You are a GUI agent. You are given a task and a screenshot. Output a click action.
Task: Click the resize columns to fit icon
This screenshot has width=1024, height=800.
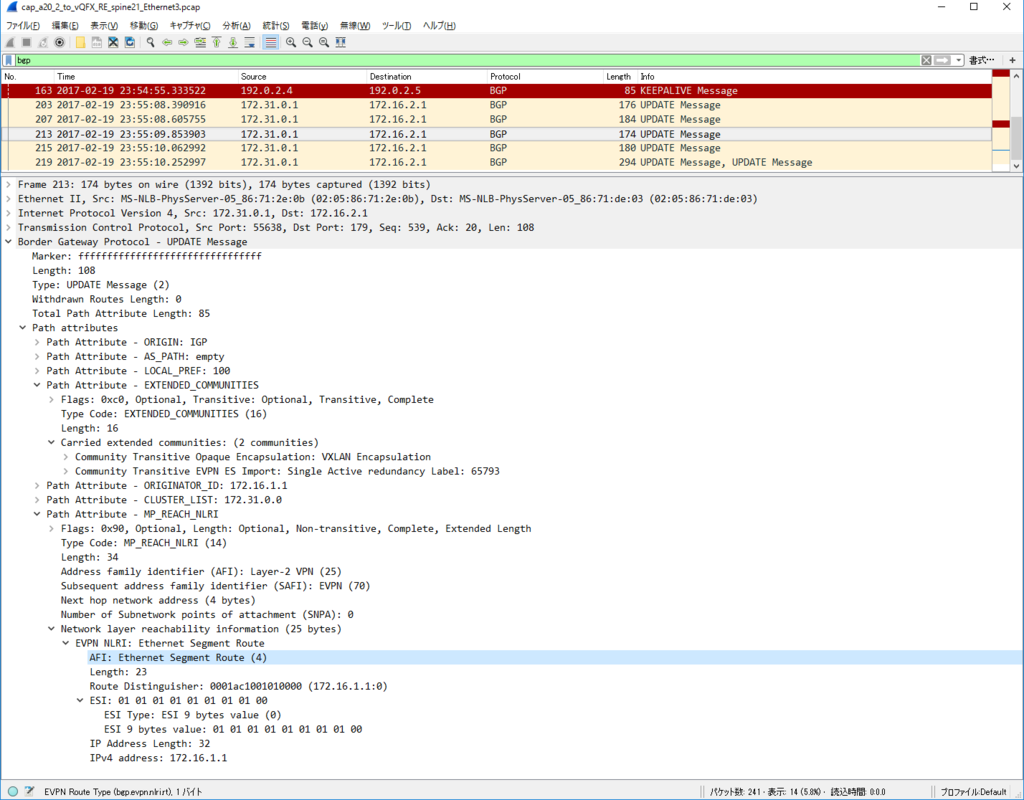340,42
